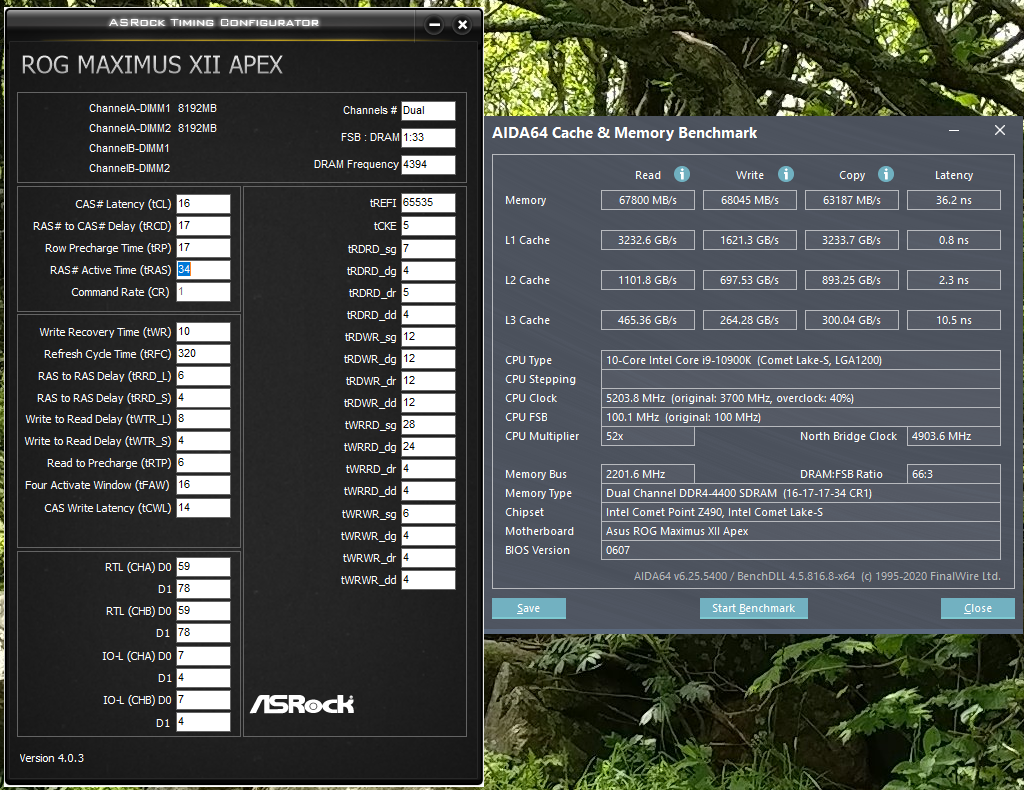Click the Read to Precharge (tRTP) field

[203, 463]
